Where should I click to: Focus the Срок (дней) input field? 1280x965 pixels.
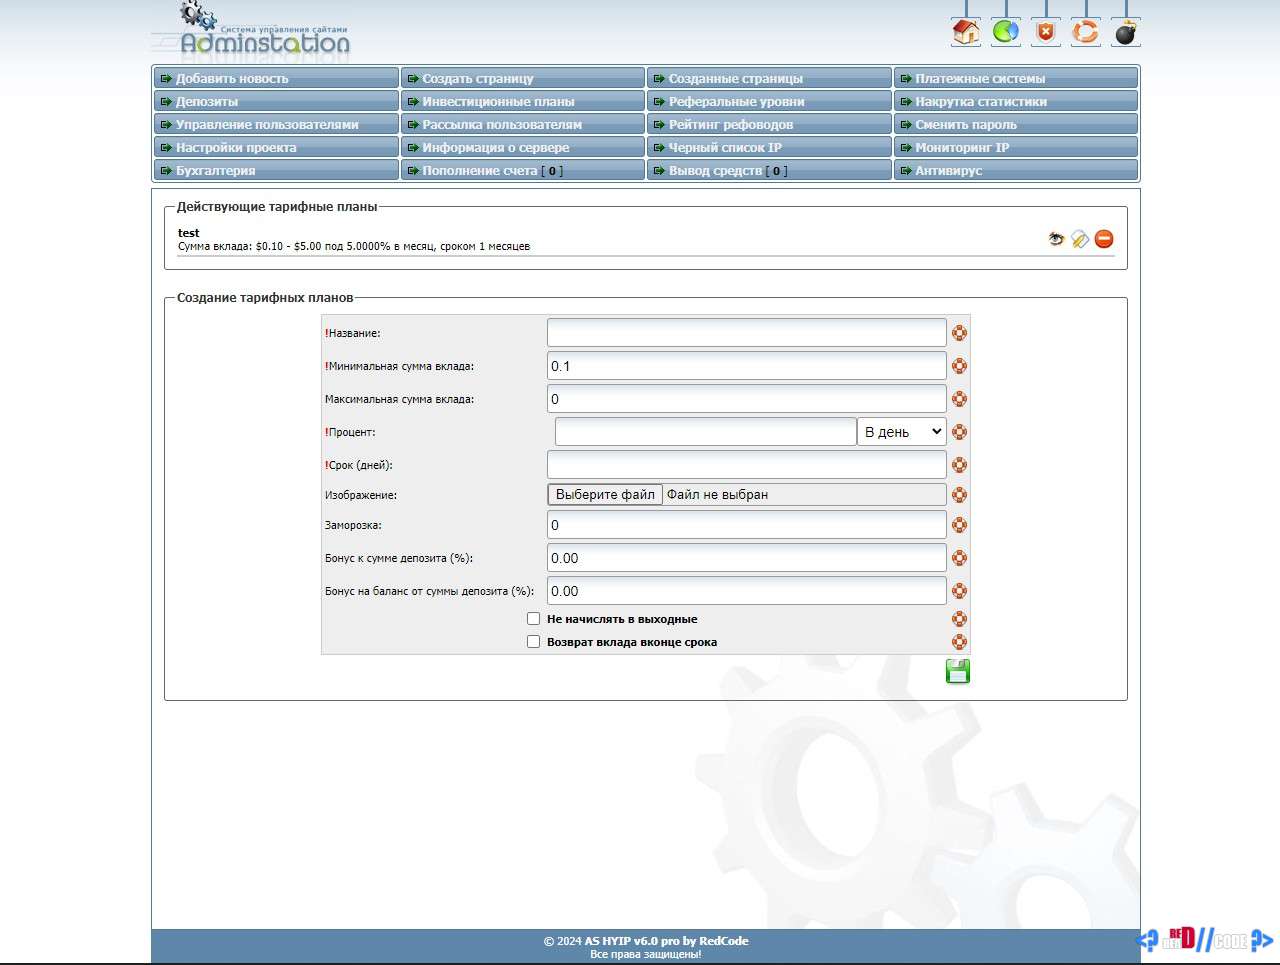746,465
